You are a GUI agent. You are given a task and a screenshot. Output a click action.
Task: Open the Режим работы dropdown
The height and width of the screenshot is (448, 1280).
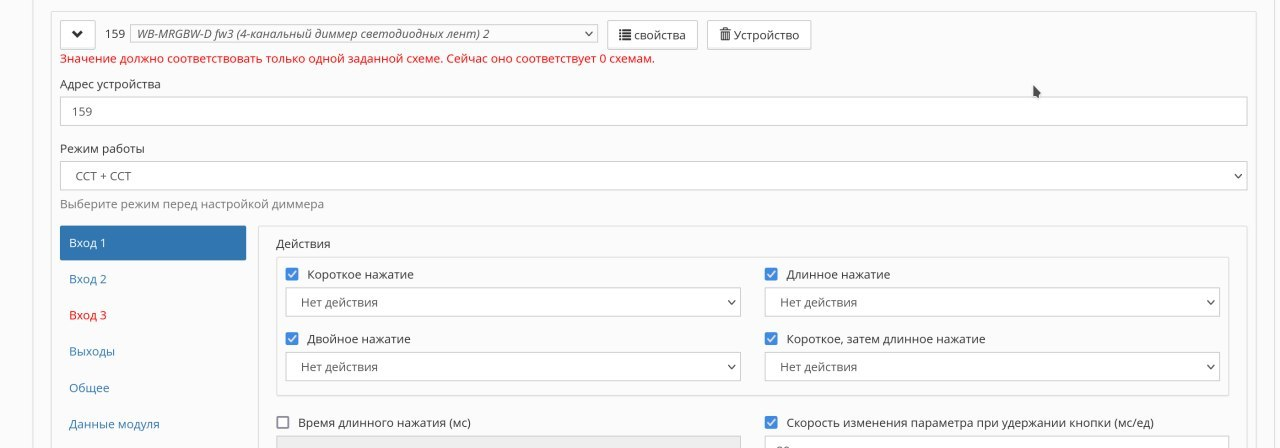click(x=653, y=175)
